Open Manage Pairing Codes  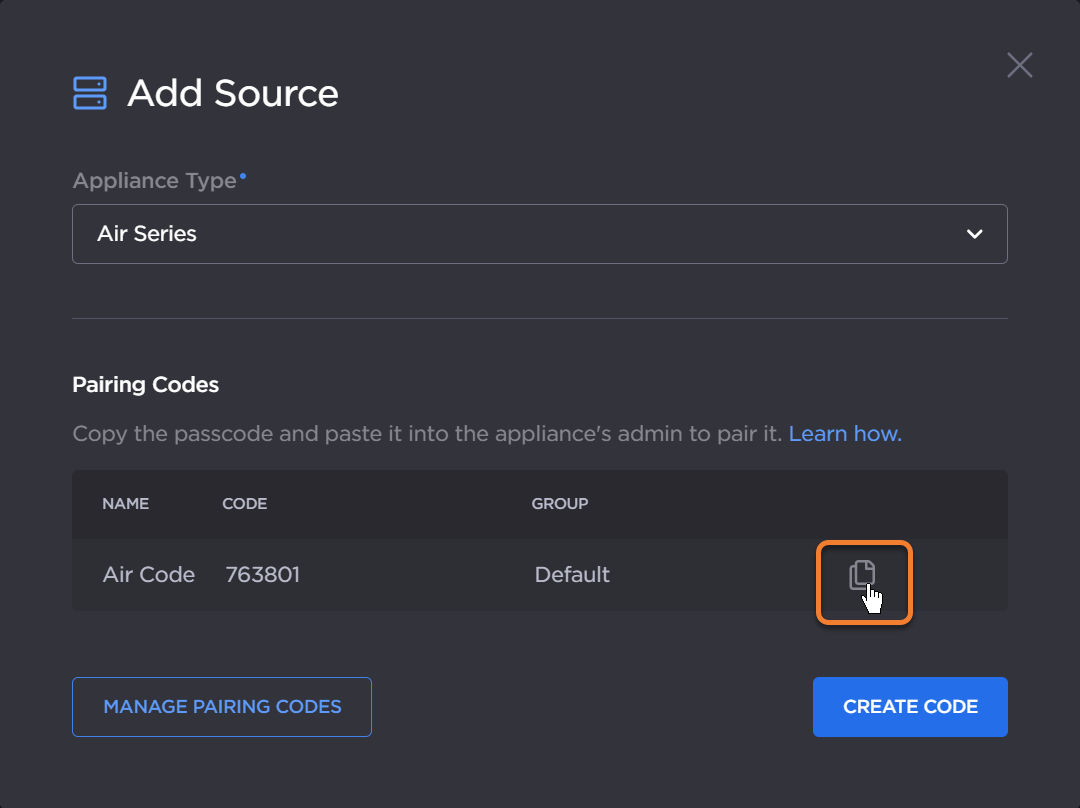(221, 707)
